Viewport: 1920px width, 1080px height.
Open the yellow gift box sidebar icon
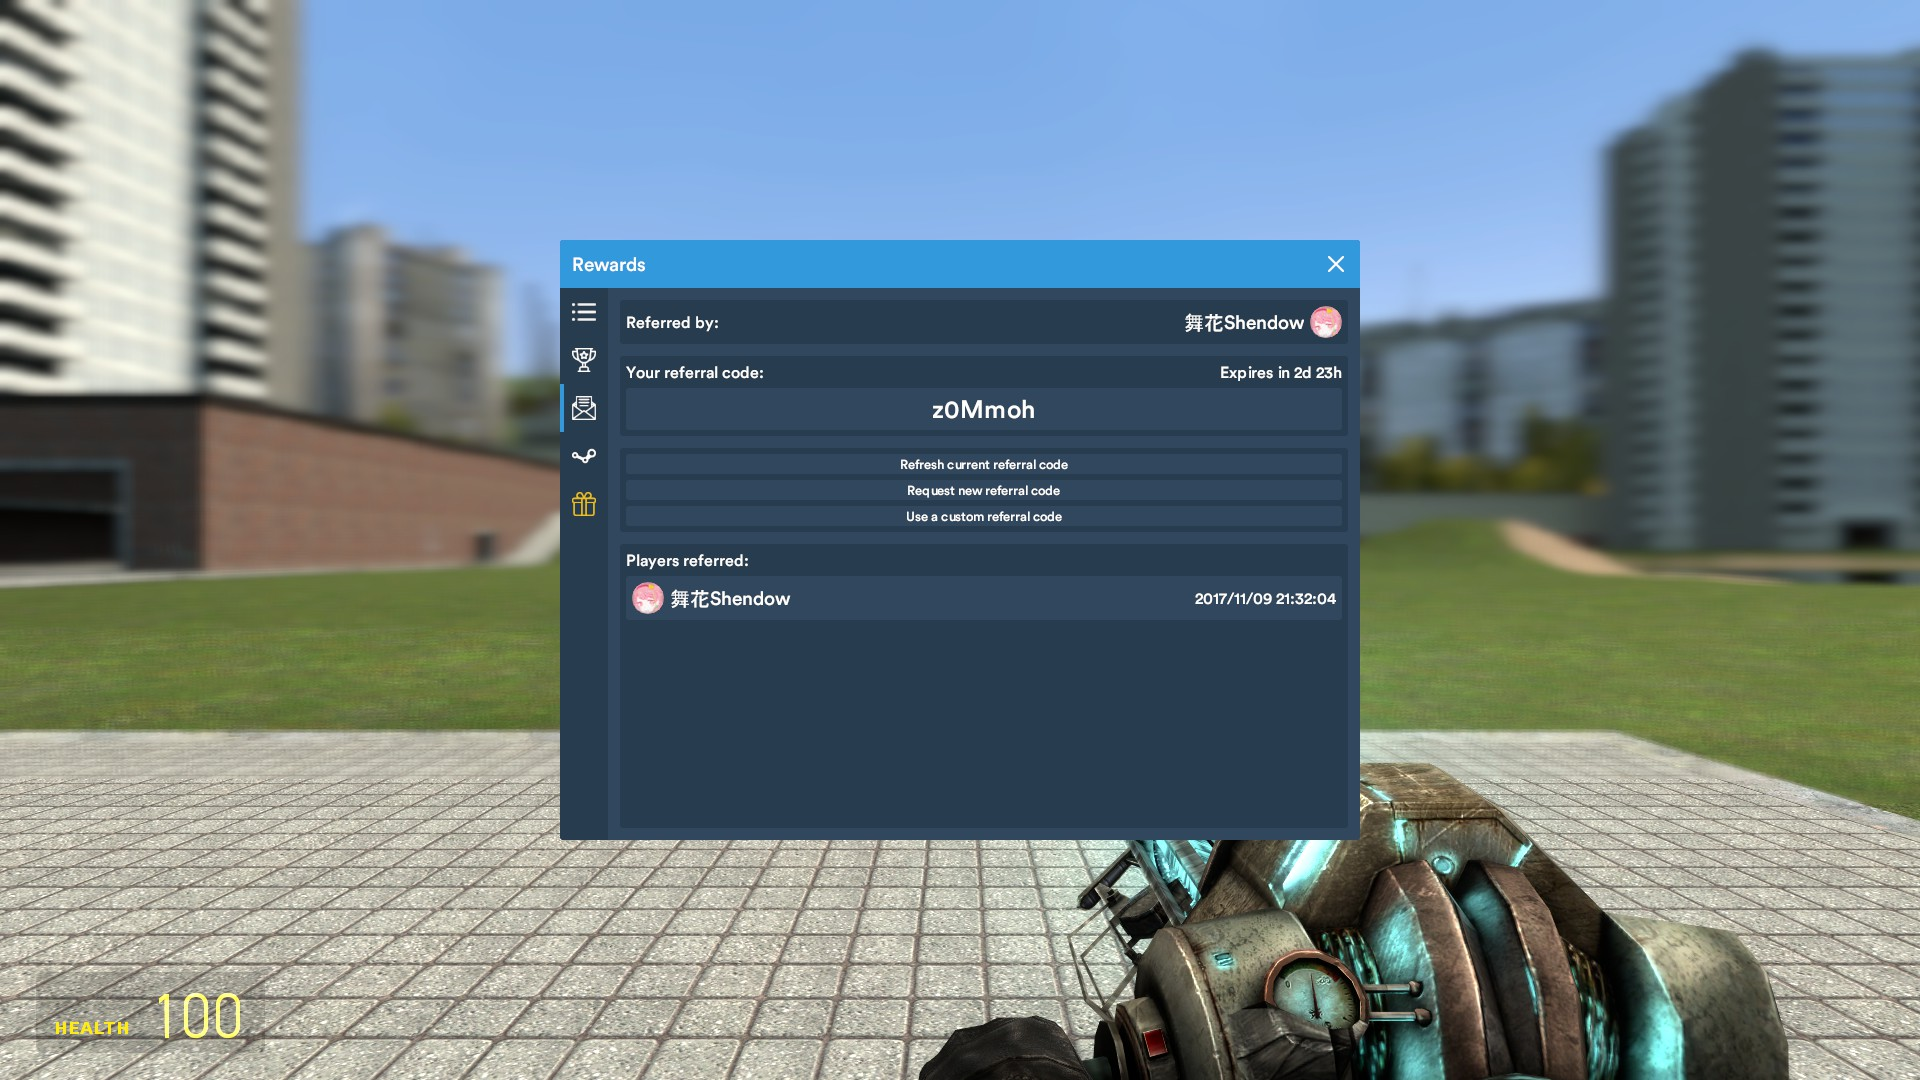(x=584, y=504)
